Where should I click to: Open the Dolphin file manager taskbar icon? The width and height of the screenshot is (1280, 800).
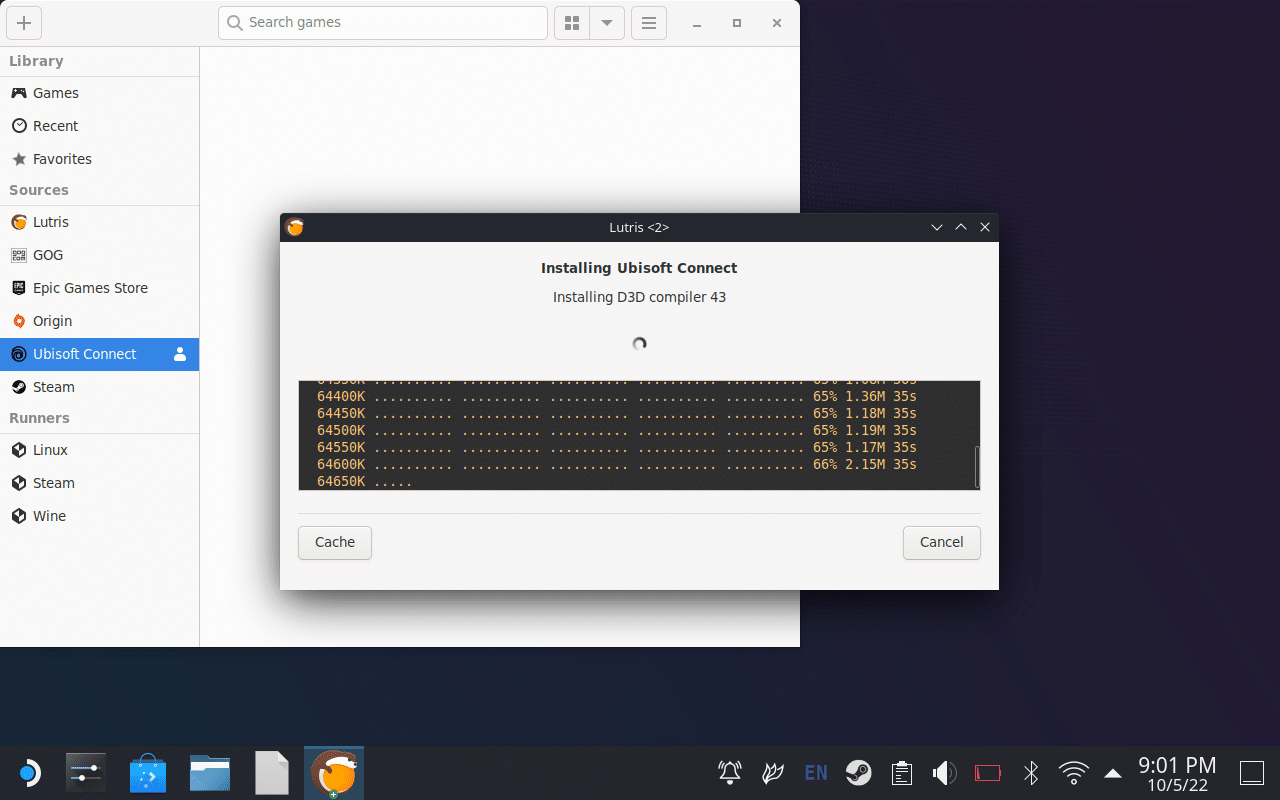pos(210,773)
